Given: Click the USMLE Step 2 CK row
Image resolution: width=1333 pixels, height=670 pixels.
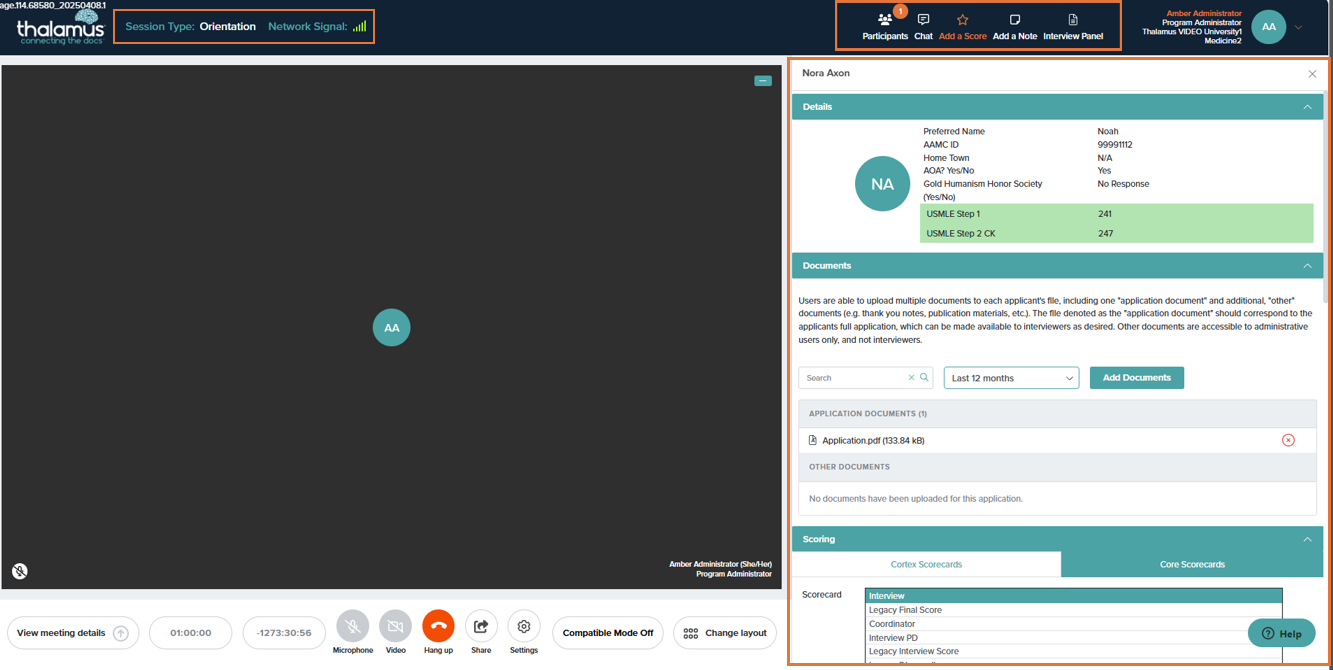Looking at the screenshot, I should click(1116, 234).
